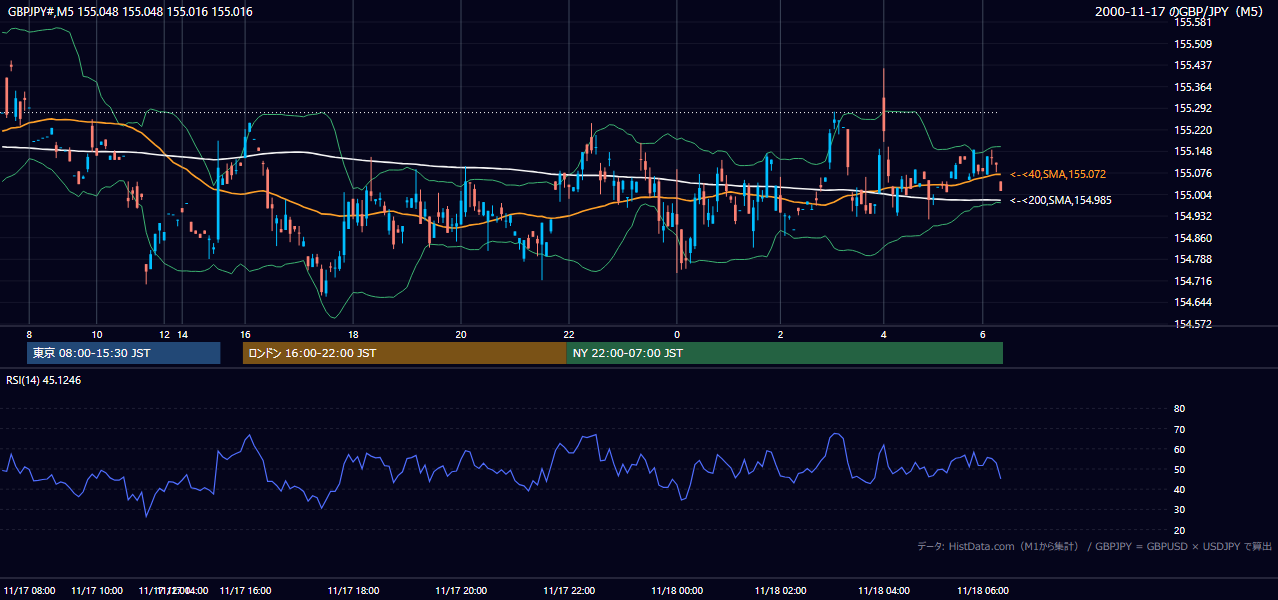Select the 155.220 price axis label
The image size is (1278, 600).
click(1193, 130)
